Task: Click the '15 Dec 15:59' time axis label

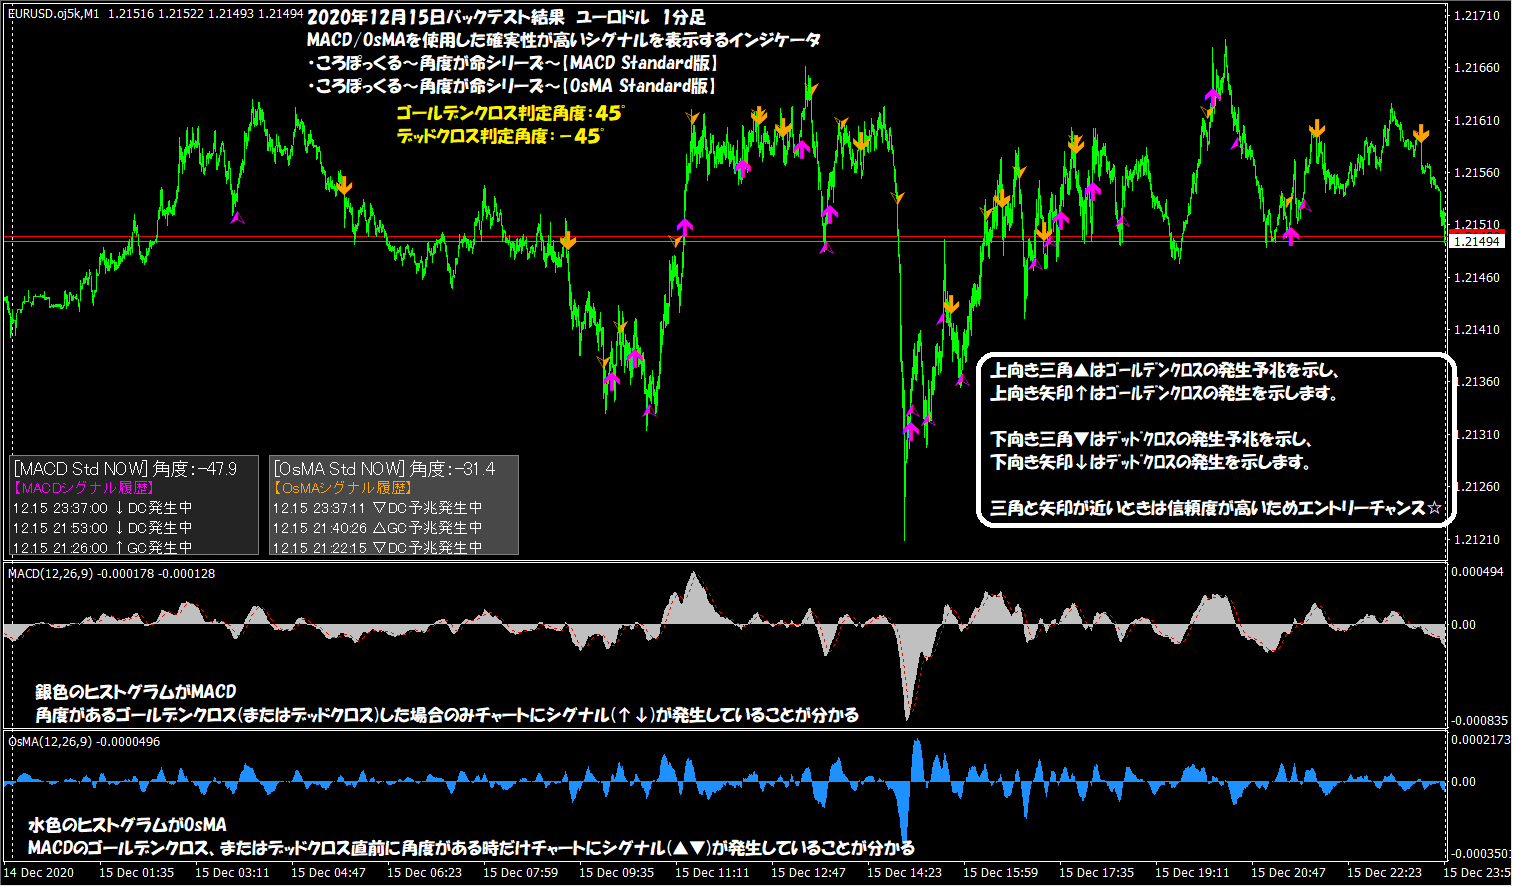Action: 1000,873
